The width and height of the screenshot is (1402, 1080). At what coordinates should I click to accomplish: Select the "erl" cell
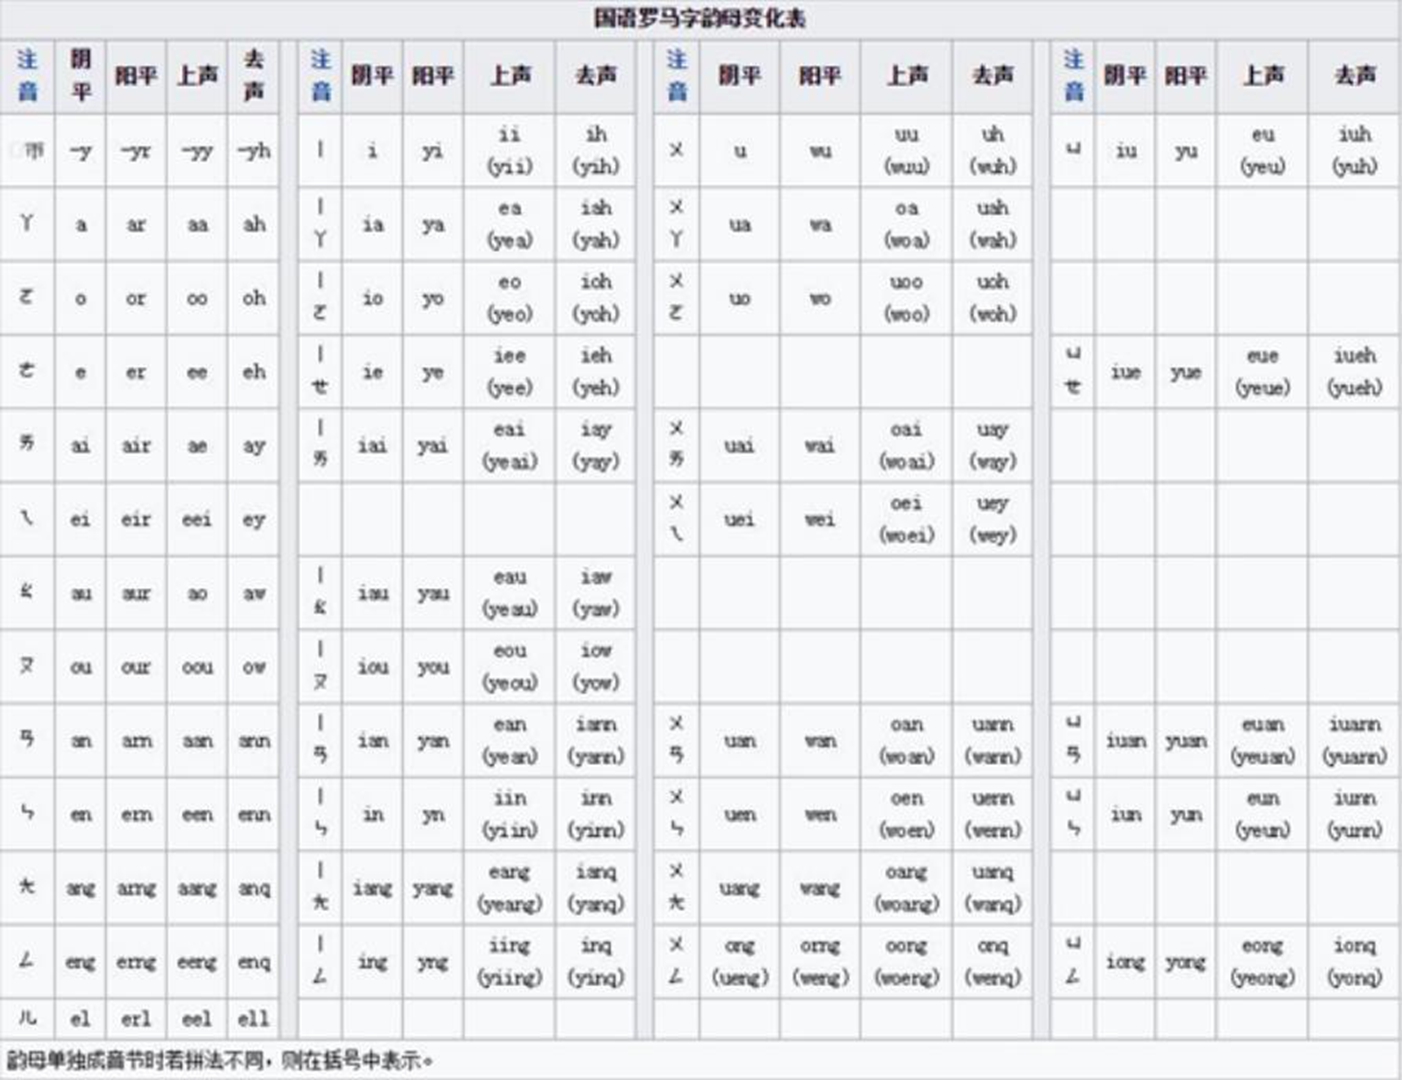point(136,1019)
